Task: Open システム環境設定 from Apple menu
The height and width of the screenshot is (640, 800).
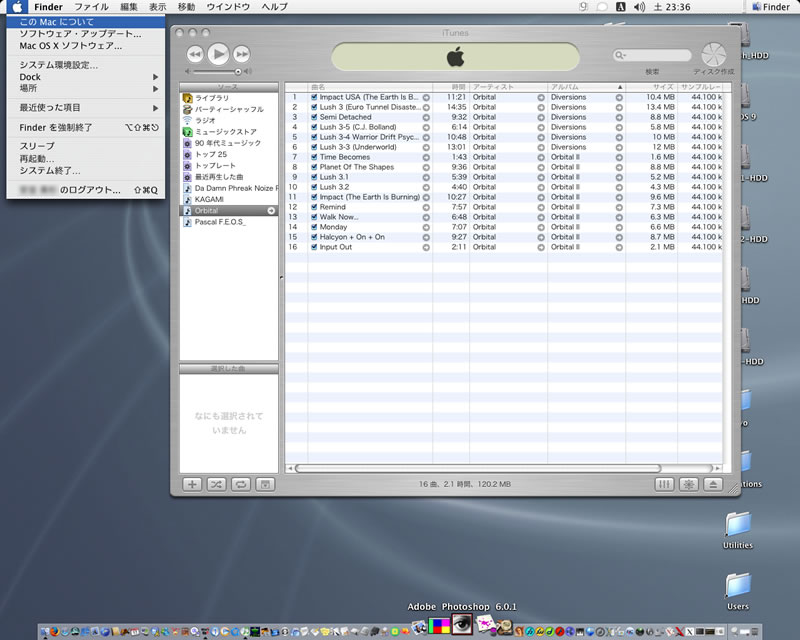Action: click(x=86, y=65)
